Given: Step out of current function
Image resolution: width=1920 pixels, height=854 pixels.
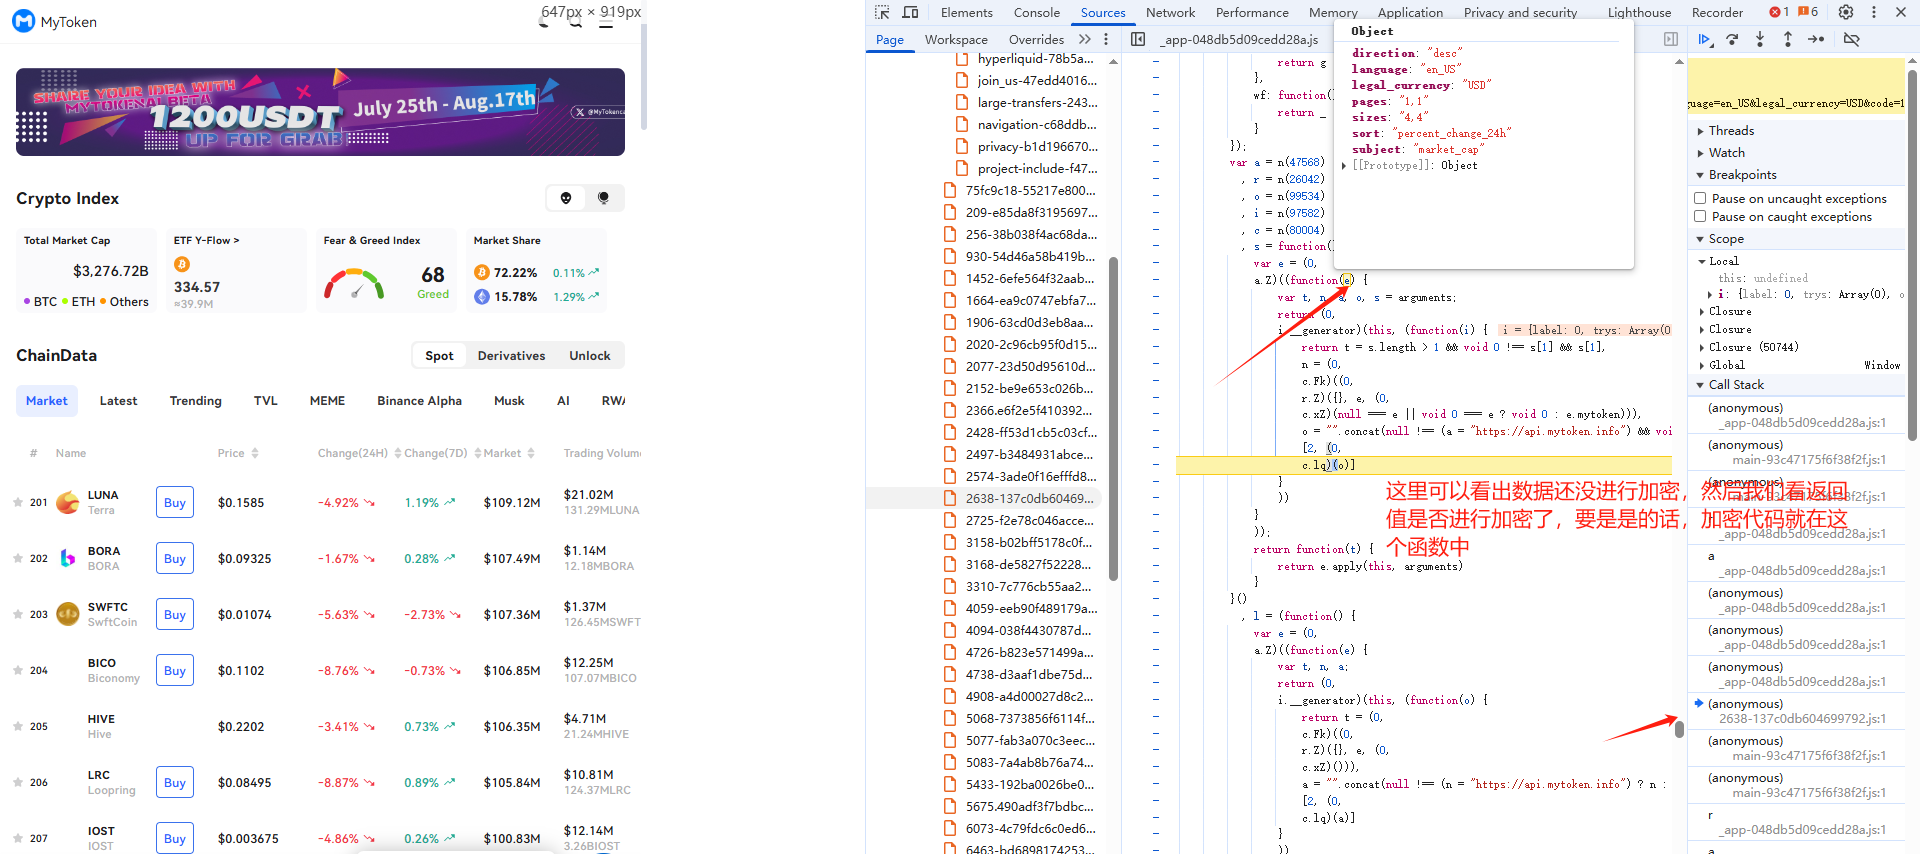Looking at the screenshot, I should [1788, 39].
